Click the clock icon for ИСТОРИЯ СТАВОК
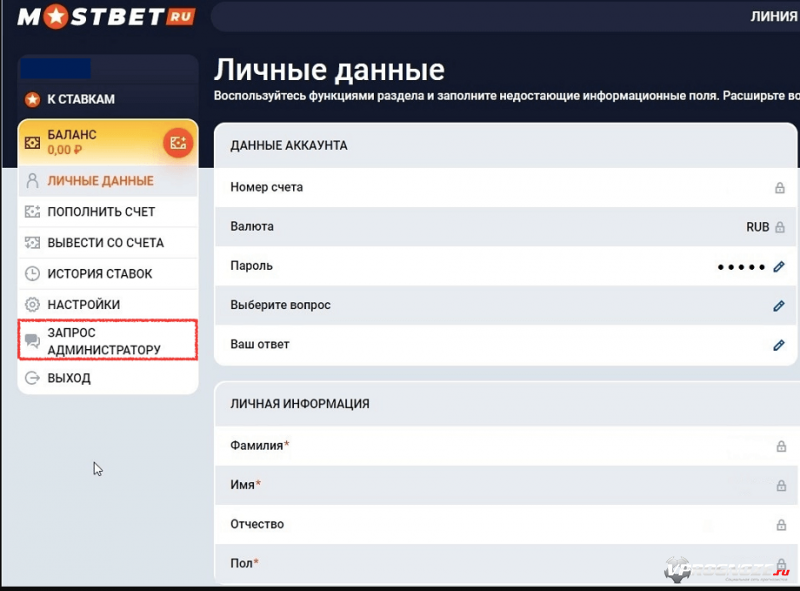800x591 pixels. 31,272
